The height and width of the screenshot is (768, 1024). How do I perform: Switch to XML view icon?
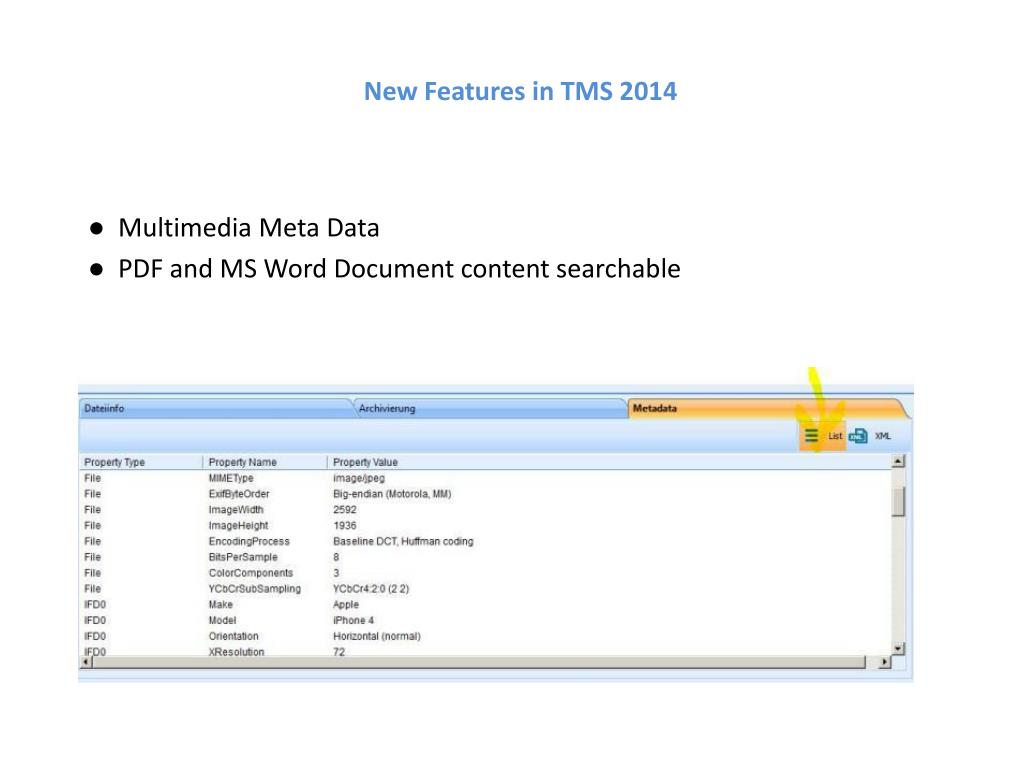(x=858, y=436)
